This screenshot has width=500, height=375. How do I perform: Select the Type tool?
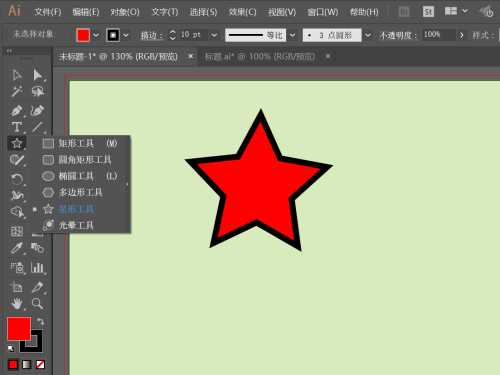pos(17,127)
